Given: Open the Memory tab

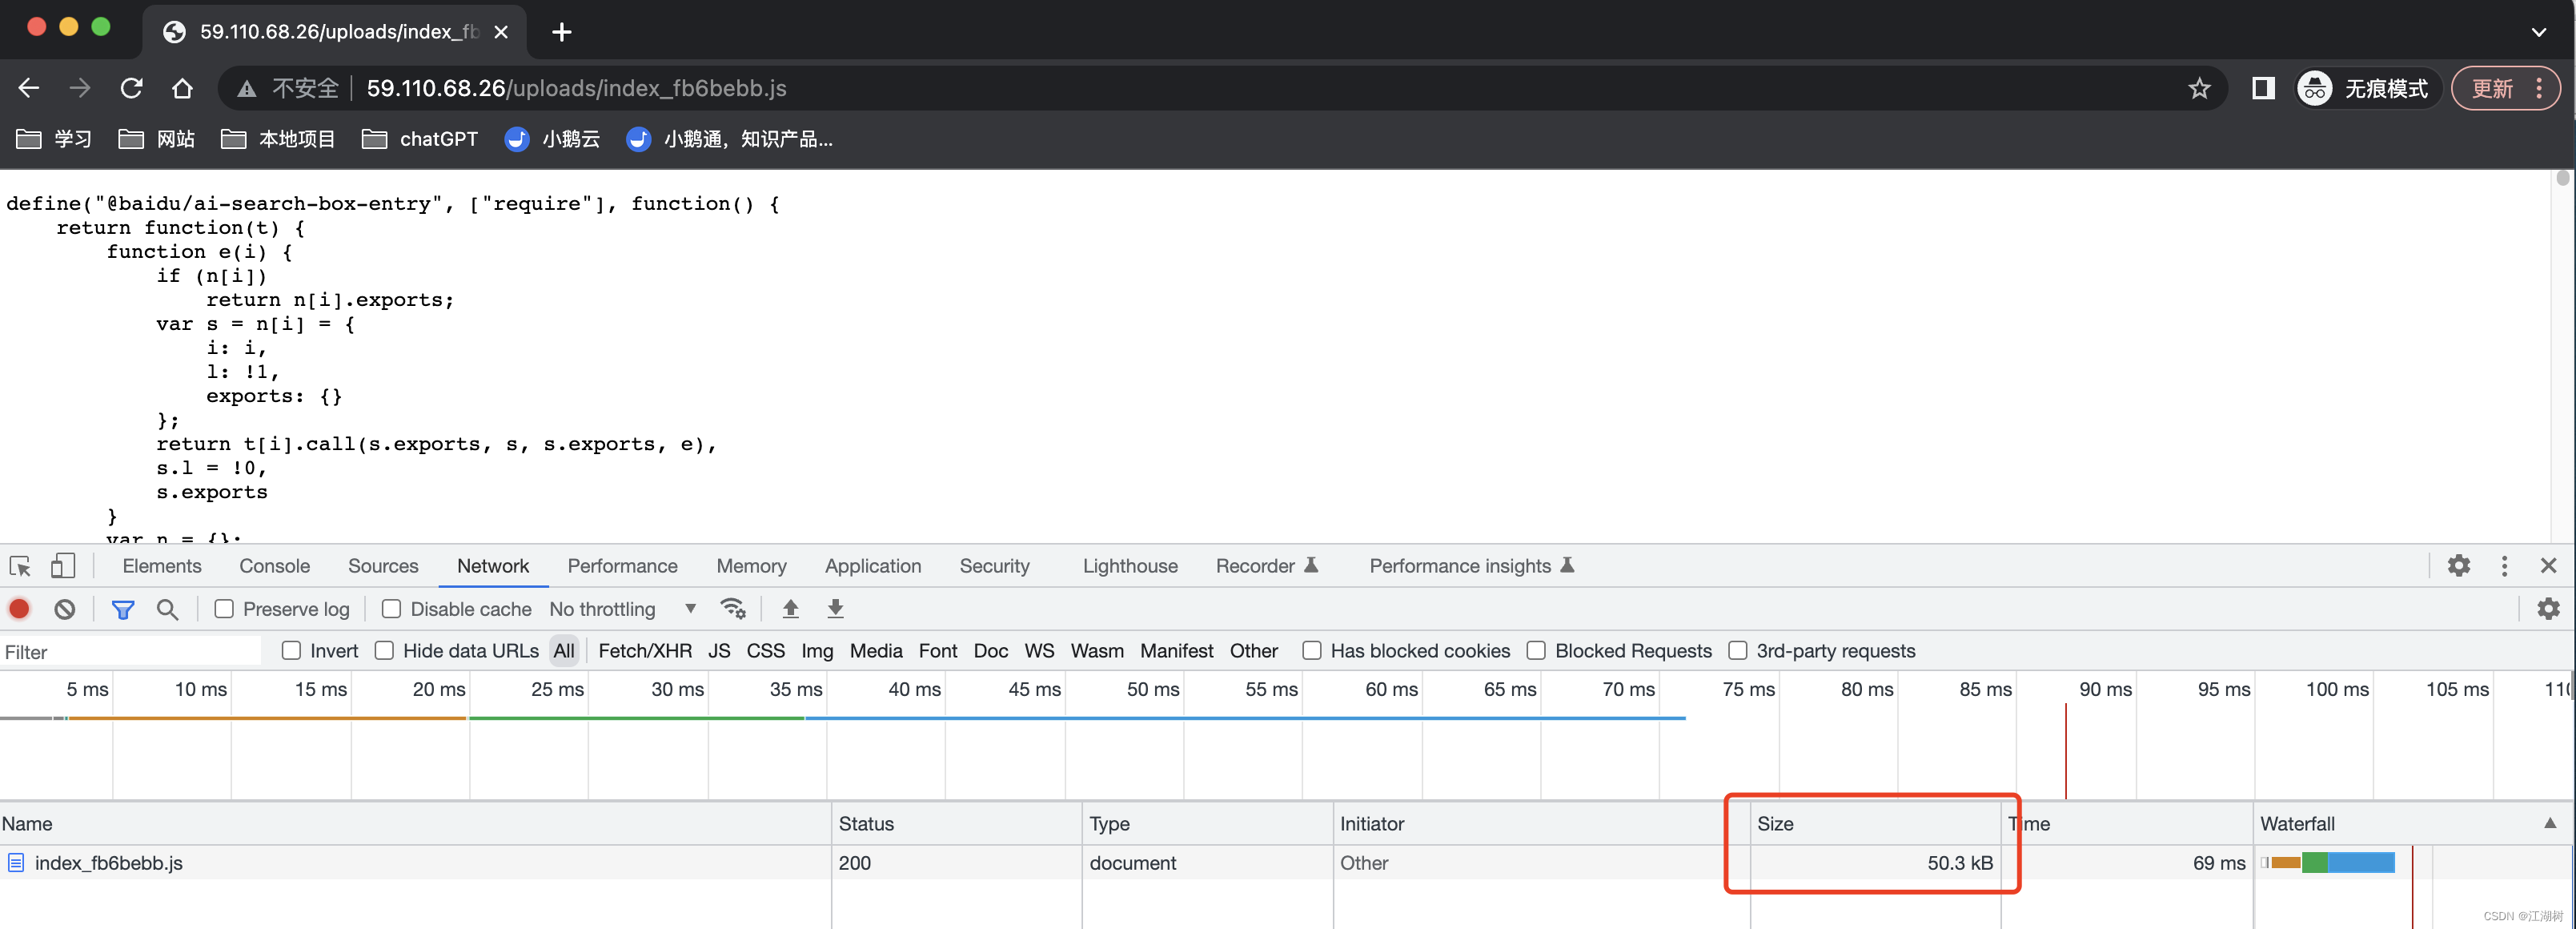Looking at the screenshot, I should [x=751, y=566].
